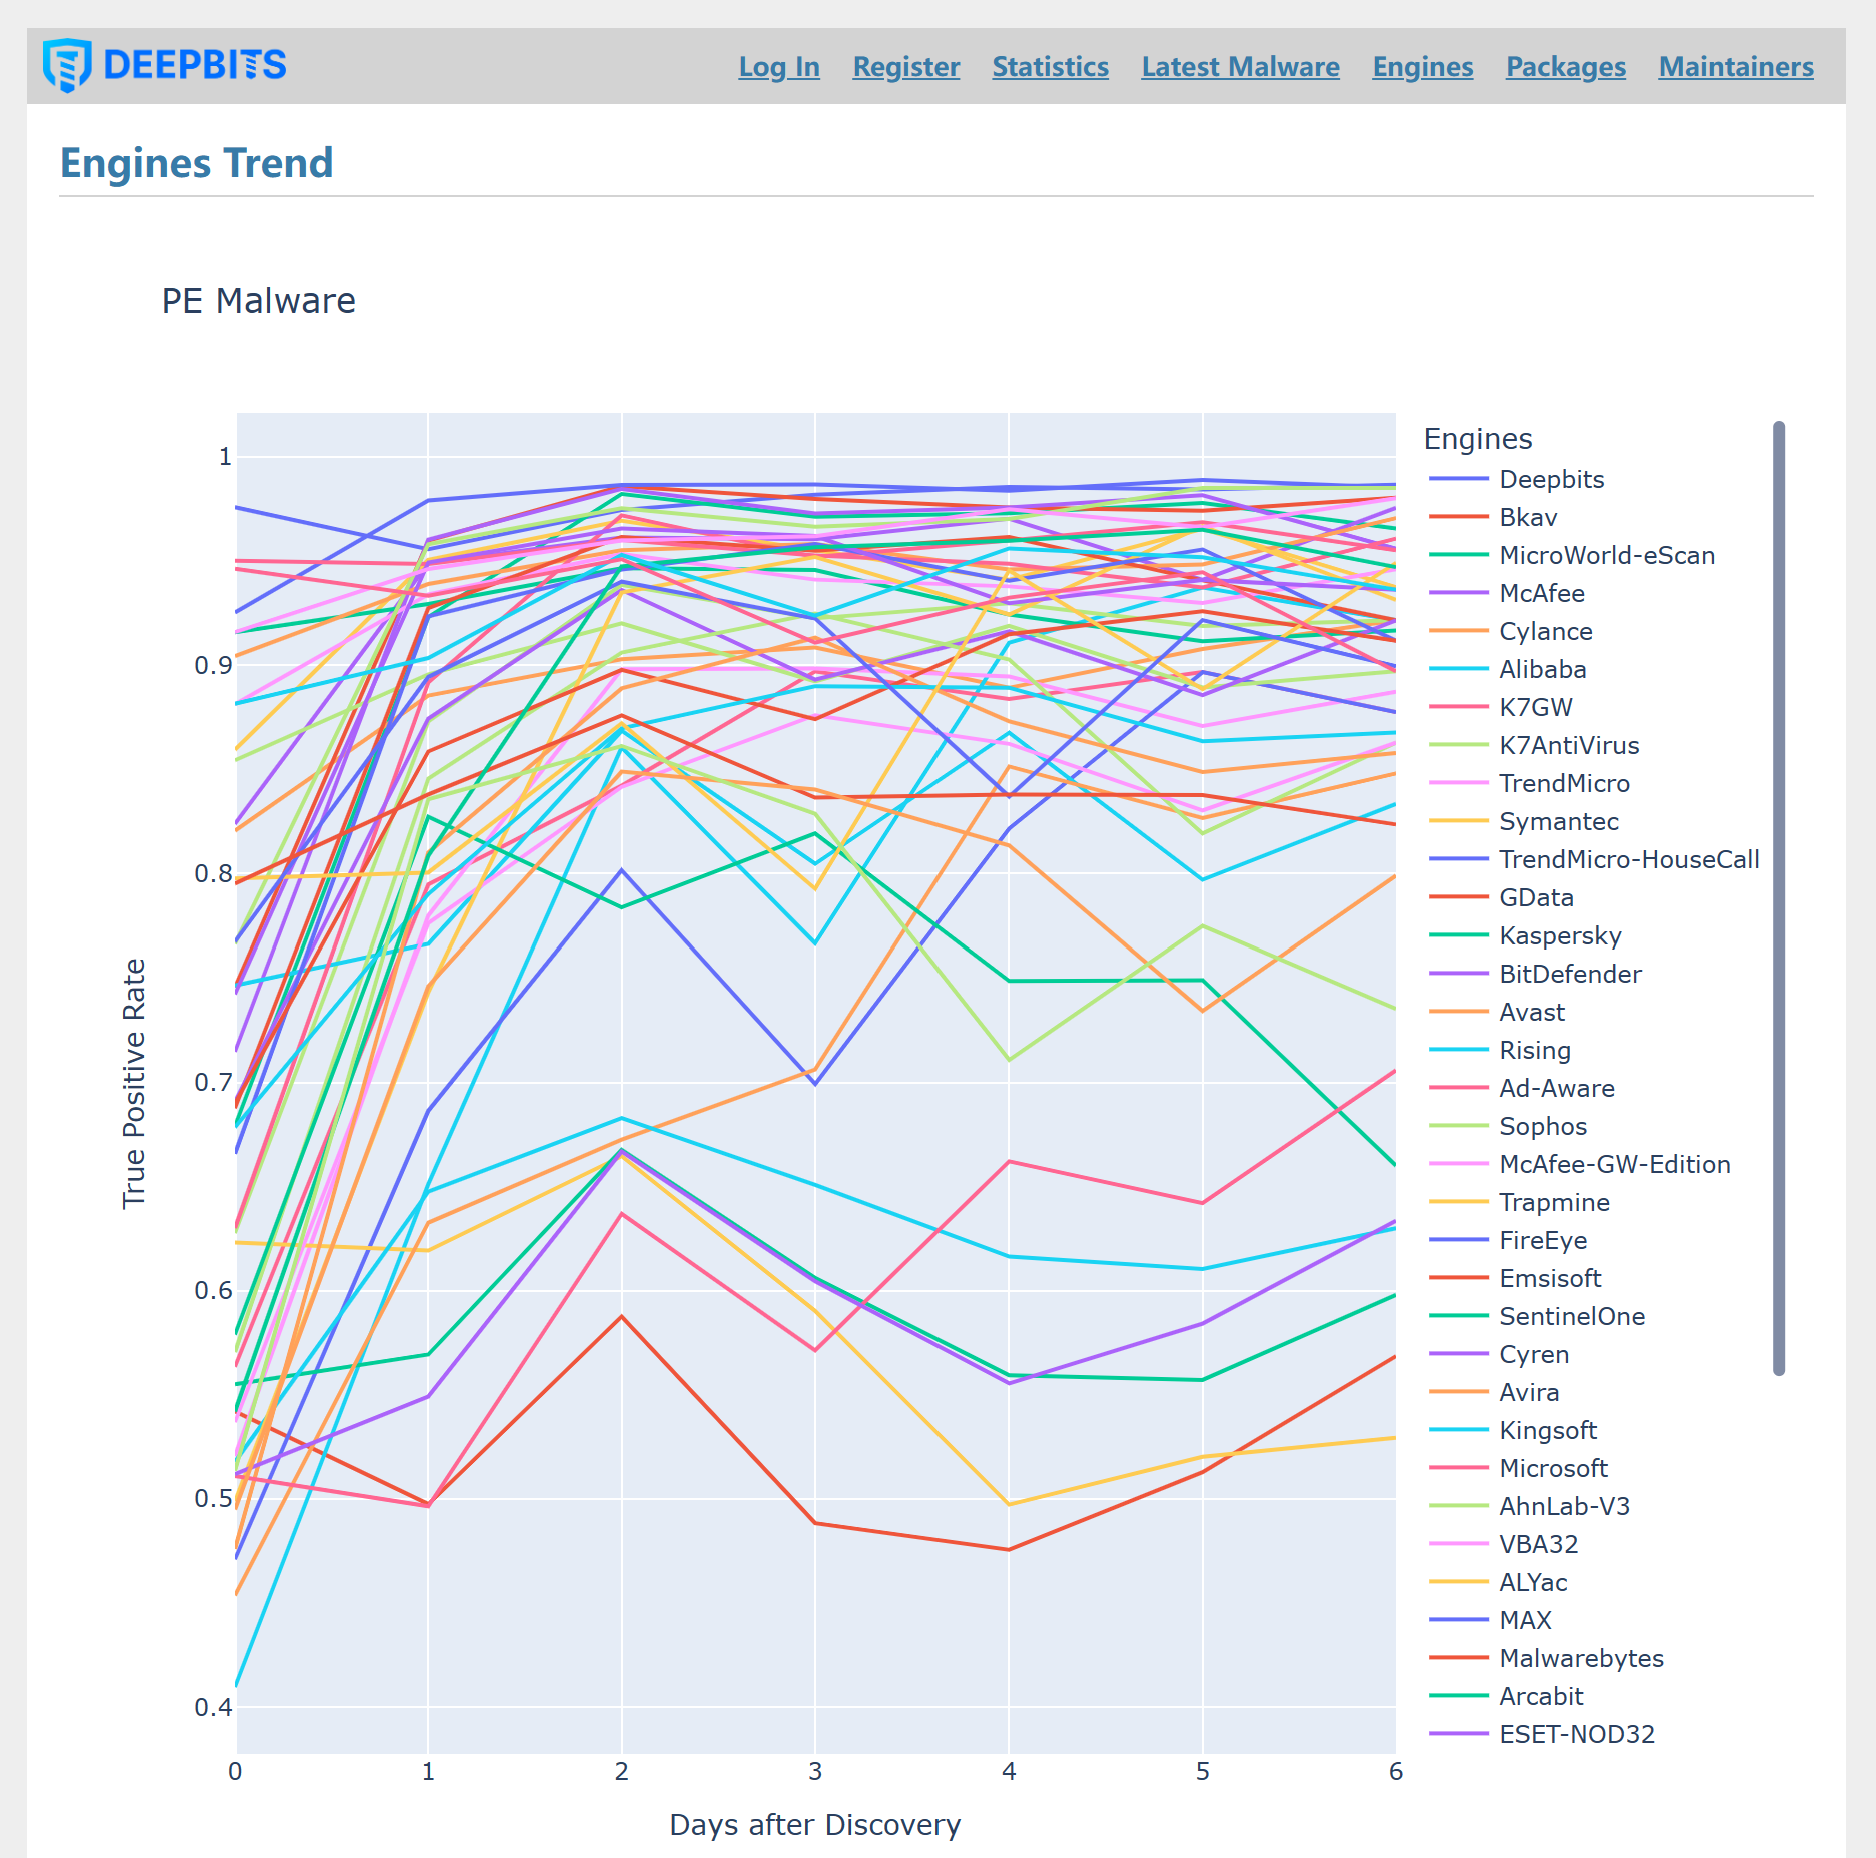The image size is (1876, 1858).
Task: Hide the K7AntiVirus trace in legend
Action: [1534, 745]
